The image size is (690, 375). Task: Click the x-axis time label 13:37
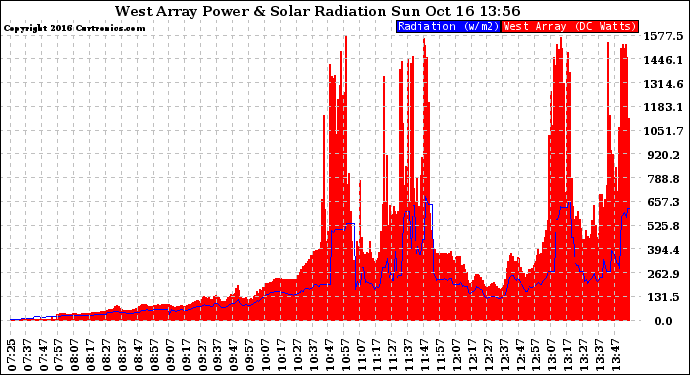click(599, 355)
